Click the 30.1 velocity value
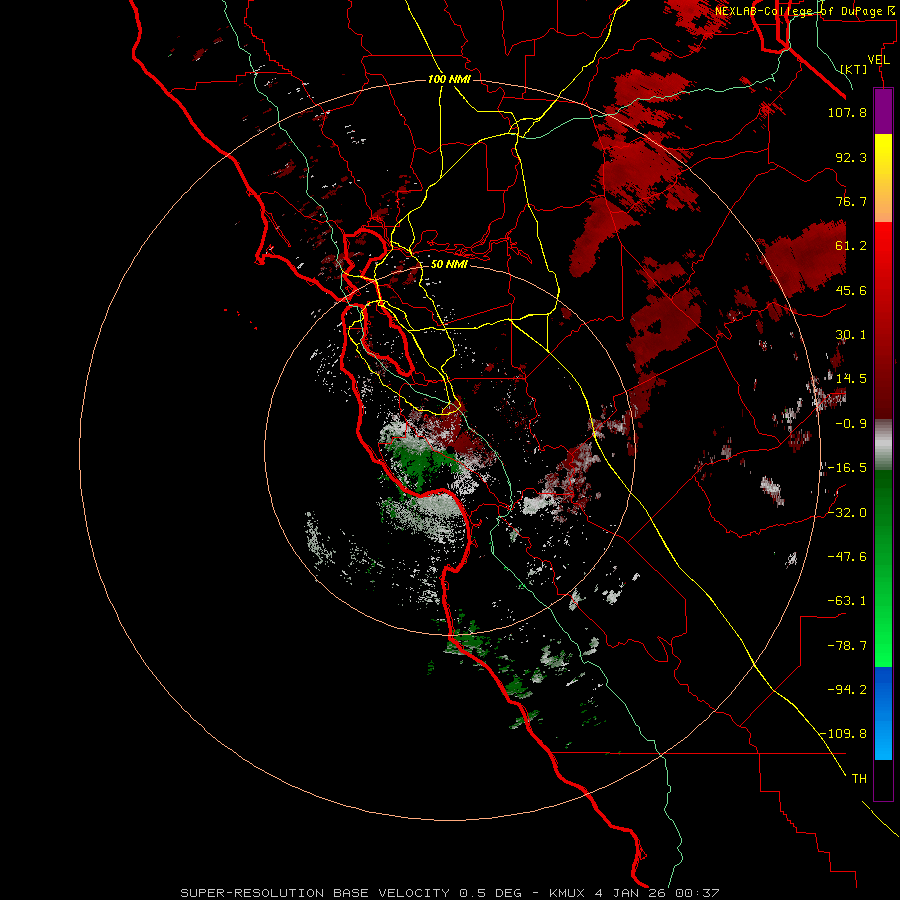Screen dimensions: 900x900 point(851,335)
